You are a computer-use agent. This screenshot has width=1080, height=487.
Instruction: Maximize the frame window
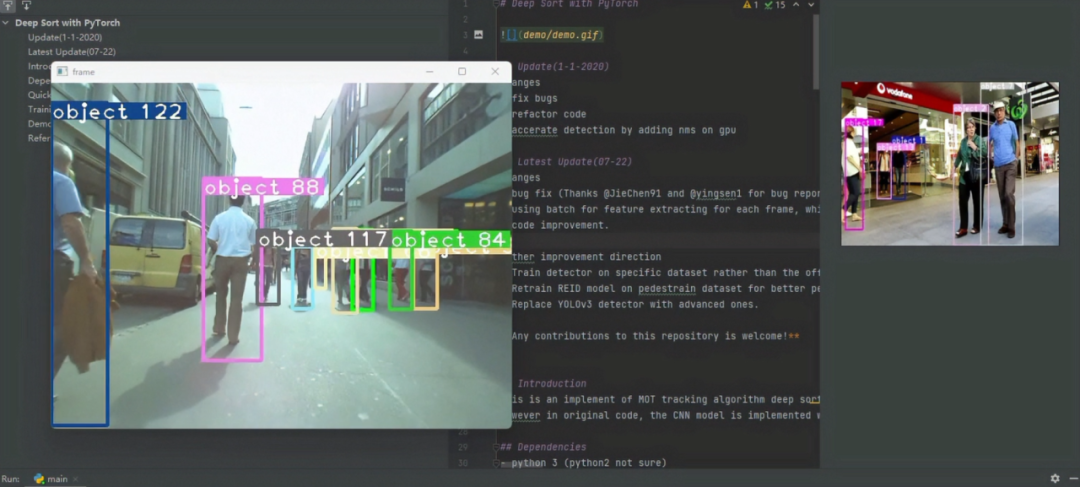tap(462, 72)
